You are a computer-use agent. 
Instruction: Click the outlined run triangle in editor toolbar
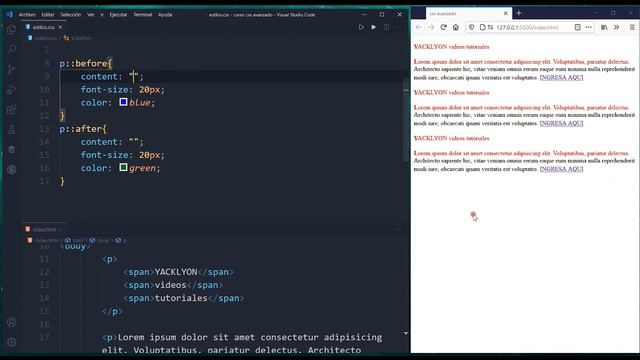point(361,27)
